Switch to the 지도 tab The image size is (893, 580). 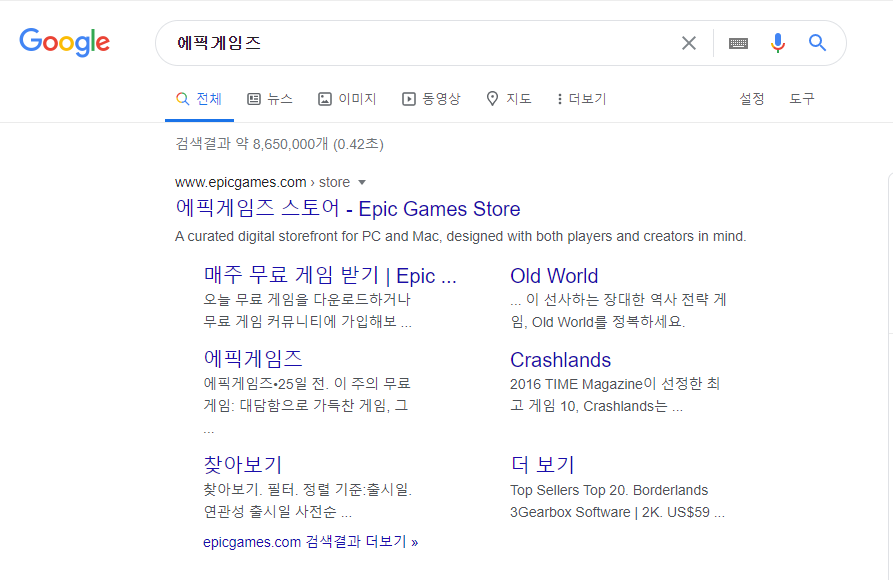[x=509, y=99]
